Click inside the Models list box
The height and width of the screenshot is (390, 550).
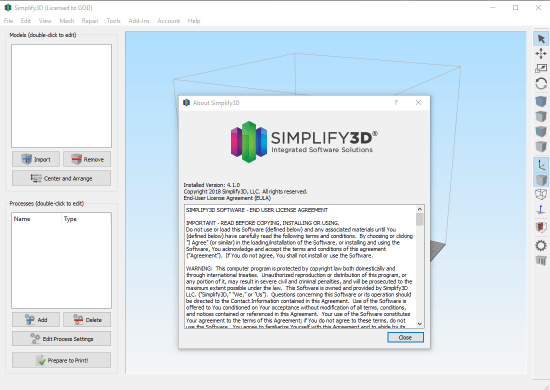click(x=61, y=96)
